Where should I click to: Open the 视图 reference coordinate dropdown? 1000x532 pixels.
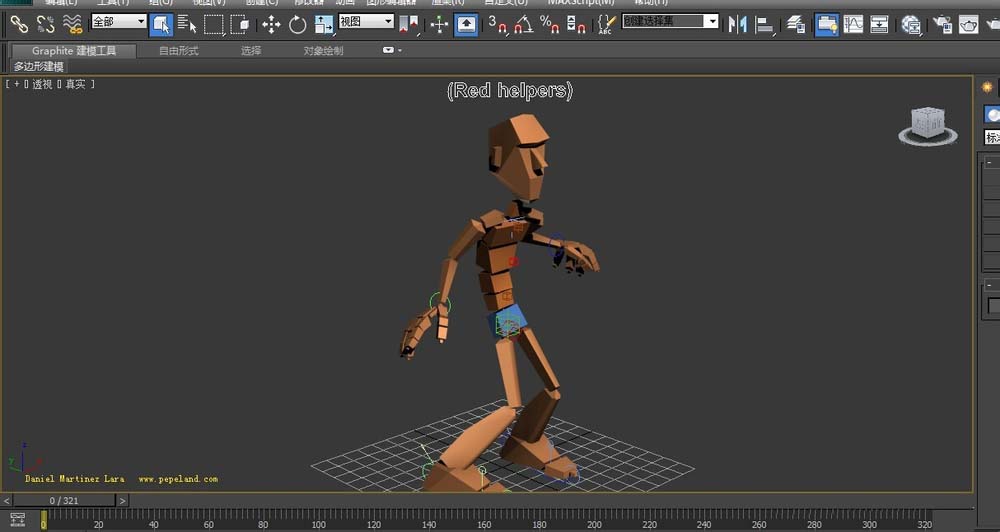tap(364, 21)
